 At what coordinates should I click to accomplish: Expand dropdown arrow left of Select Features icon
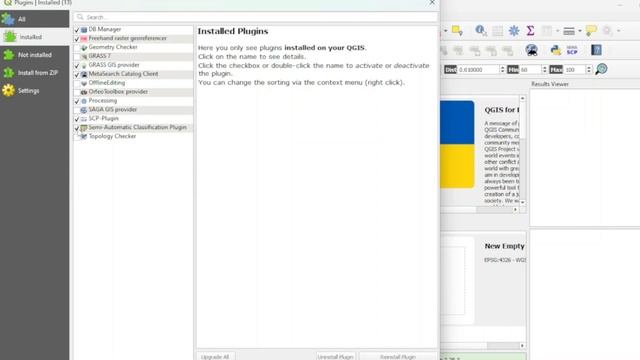click(x=445, y=31)
